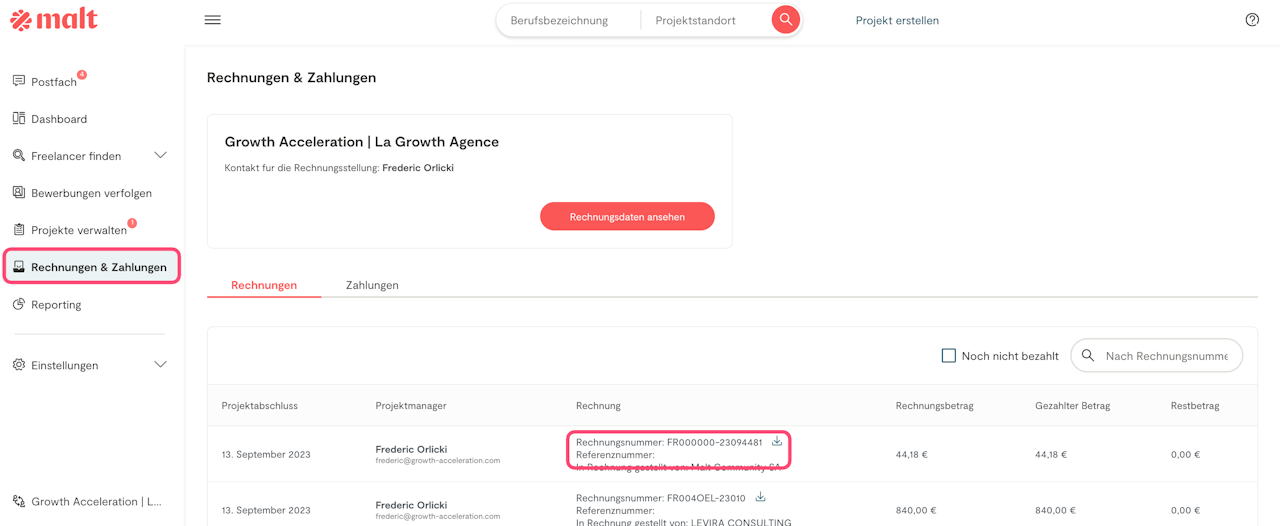This screenshot has height=526, width=1280.
Task: Click the Dashboard sidebar icon
Action: 19,118
